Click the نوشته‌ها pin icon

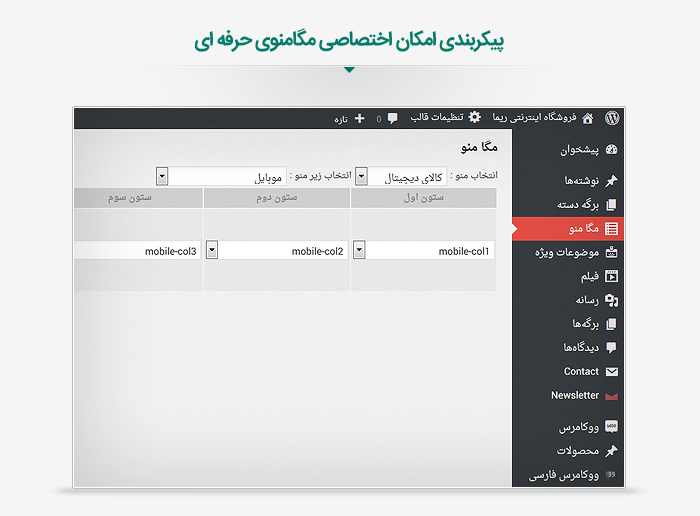[x=611, y=181]
